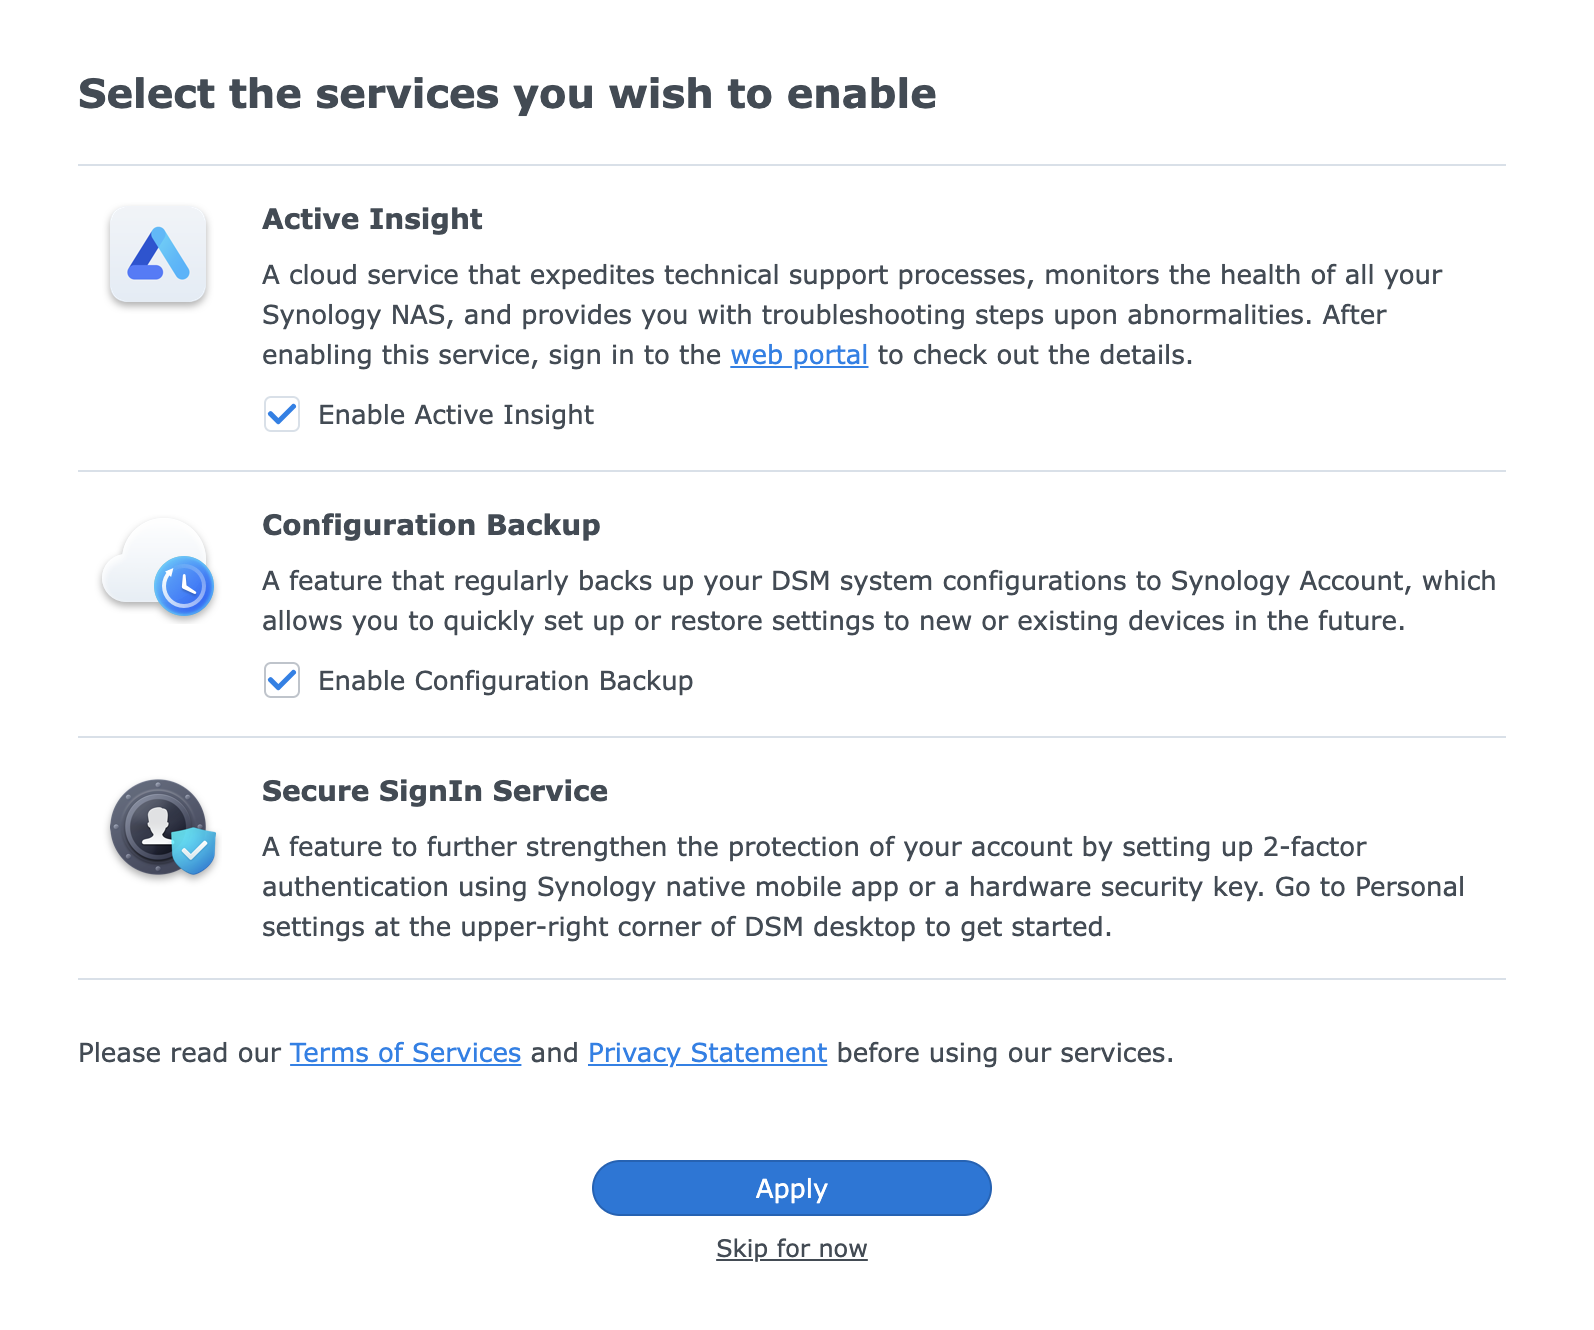Click the Configuration Backup section title

pyautogui.click(x=431, y=525)
